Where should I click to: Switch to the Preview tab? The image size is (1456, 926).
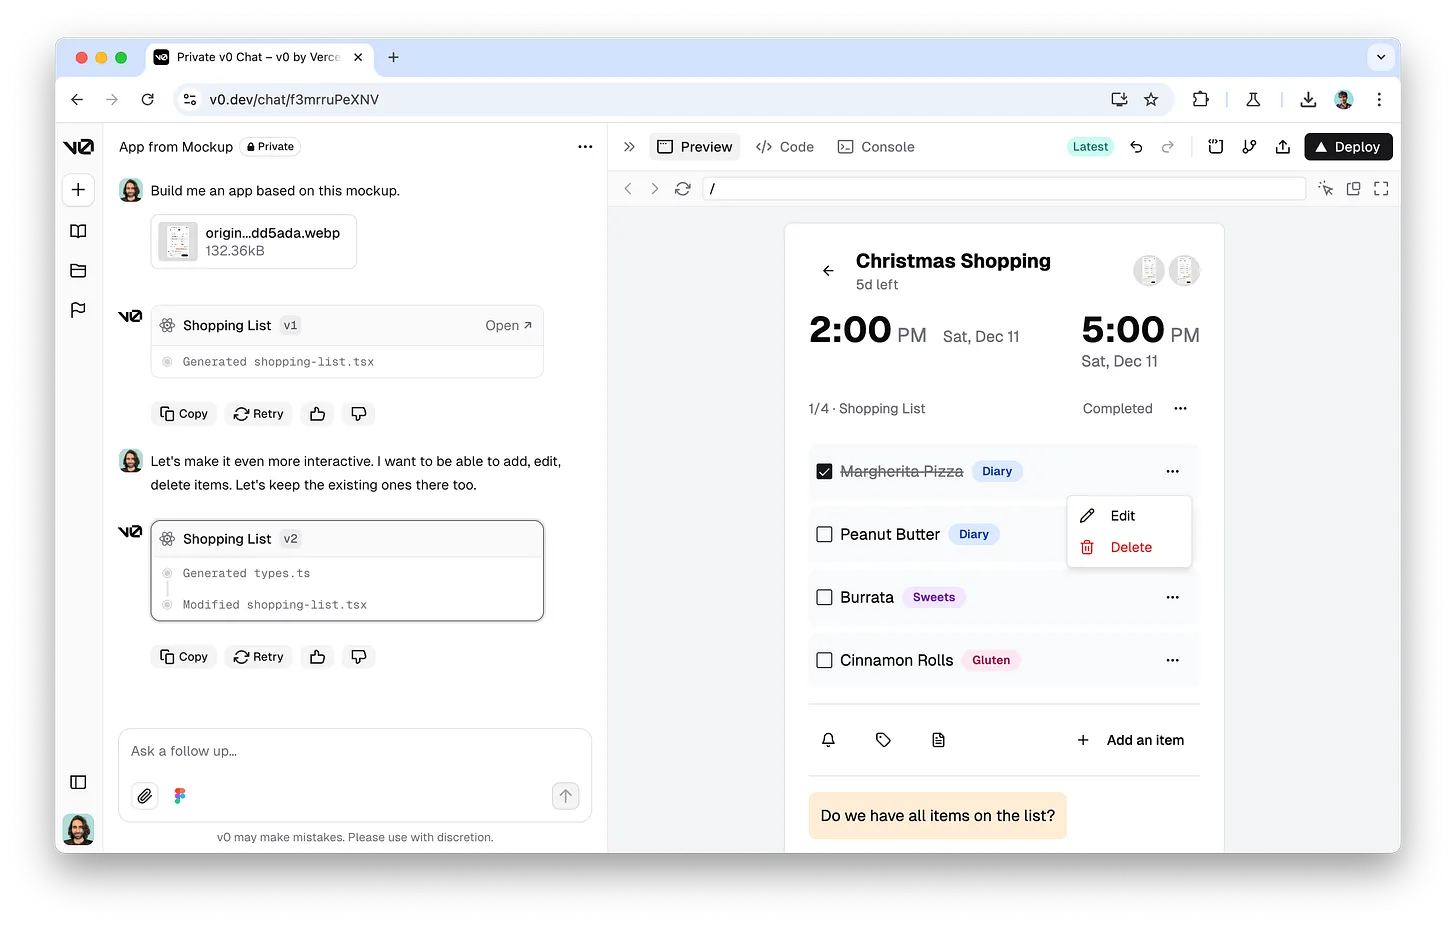pyautogui.click(x=695, y=147)
